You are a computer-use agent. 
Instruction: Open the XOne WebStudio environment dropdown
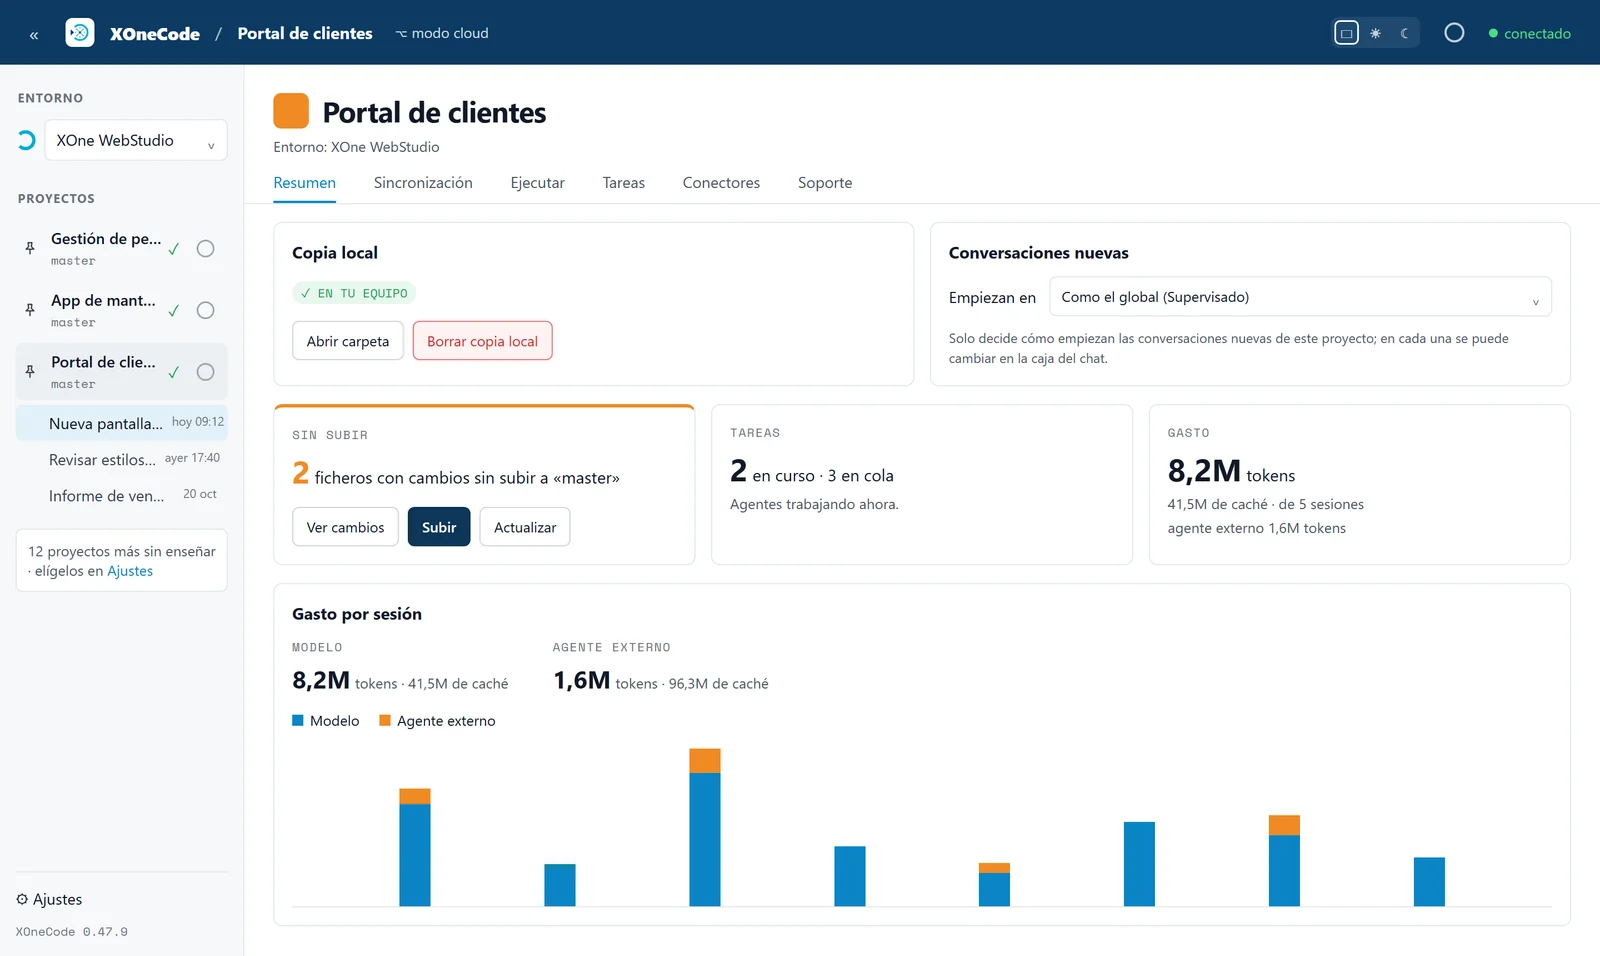(136, 140)
